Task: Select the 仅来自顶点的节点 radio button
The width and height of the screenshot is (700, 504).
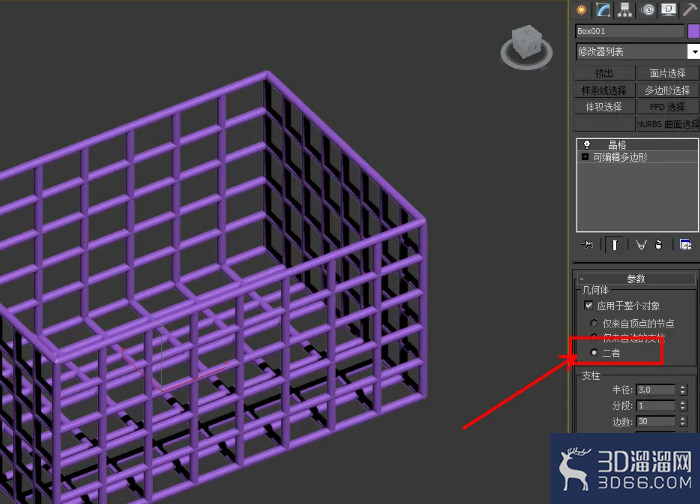Action: [x=594, y=323]
